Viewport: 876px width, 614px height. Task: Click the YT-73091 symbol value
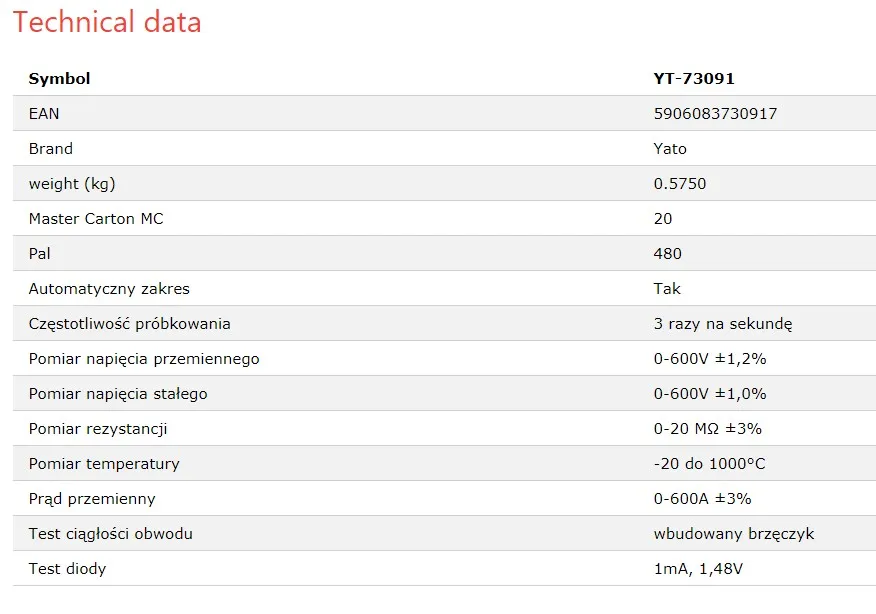click(694, 79)
